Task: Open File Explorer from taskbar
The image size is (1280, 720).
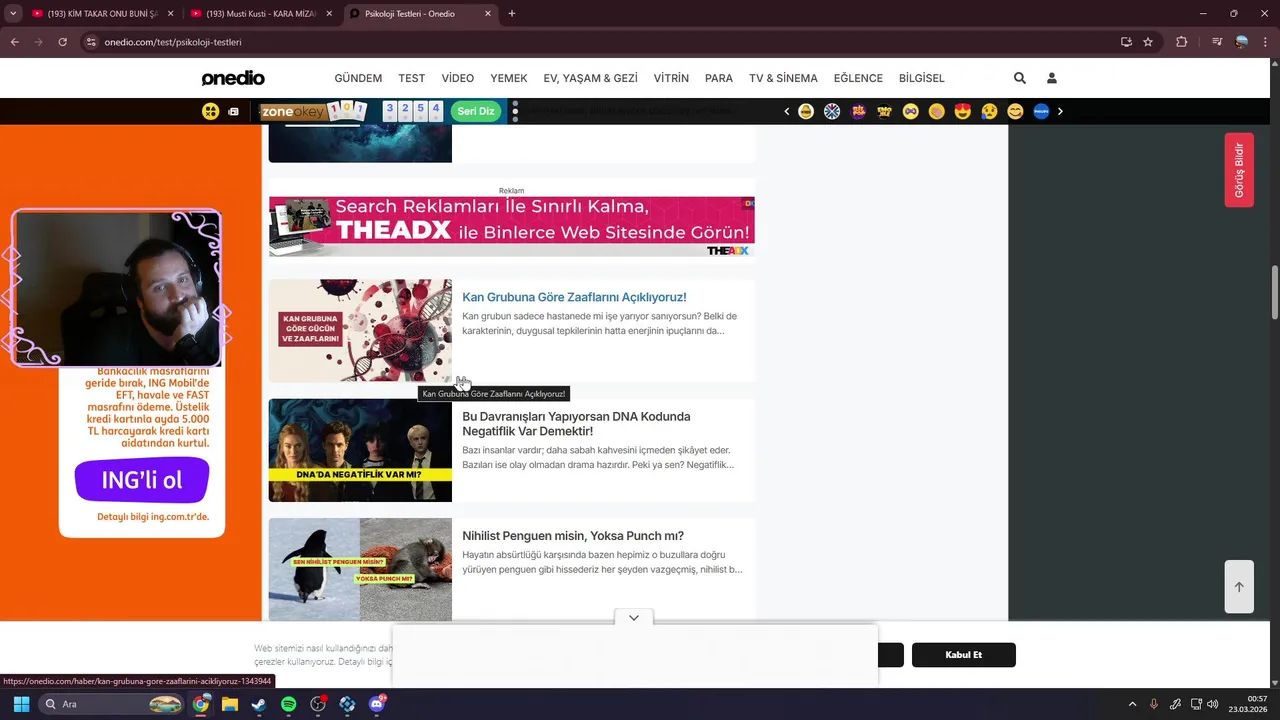Action: [229, 704]
